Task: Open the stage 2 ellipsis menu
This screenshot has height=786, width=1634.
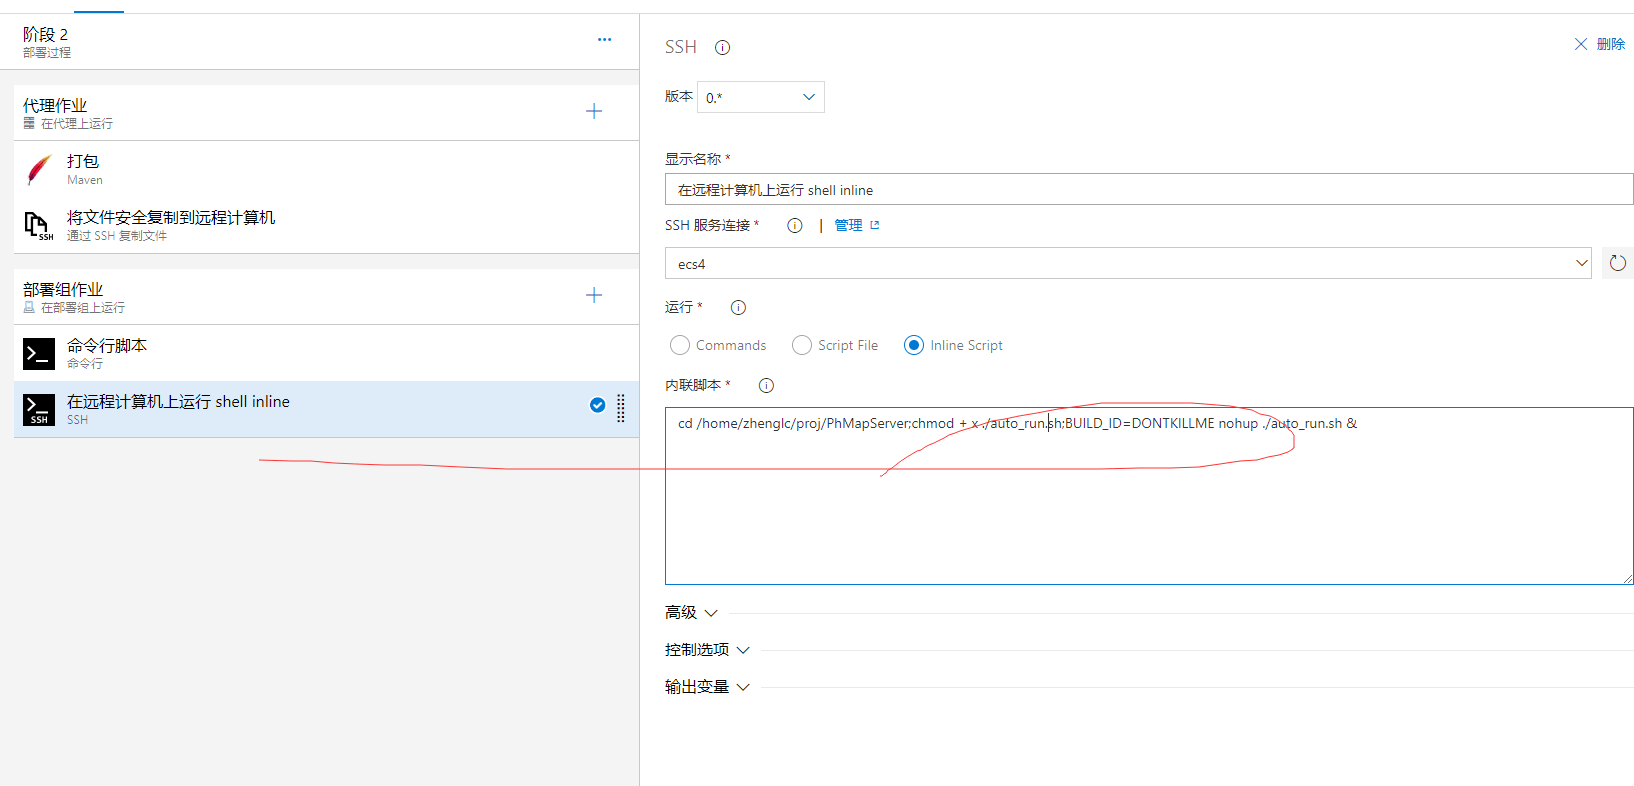Action: click(604, 40)
